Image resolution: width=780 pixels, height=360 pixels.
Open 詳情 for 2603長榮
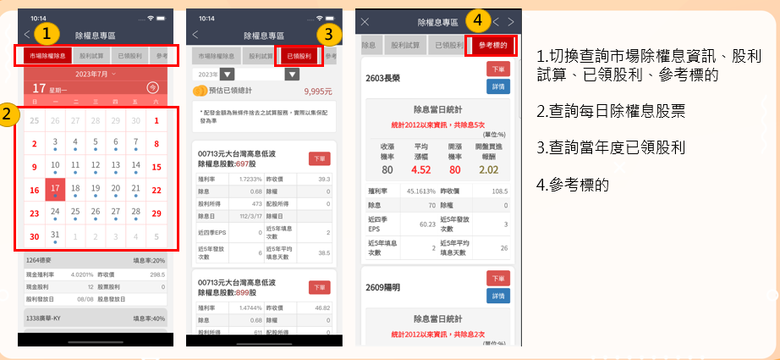(498, 87)
